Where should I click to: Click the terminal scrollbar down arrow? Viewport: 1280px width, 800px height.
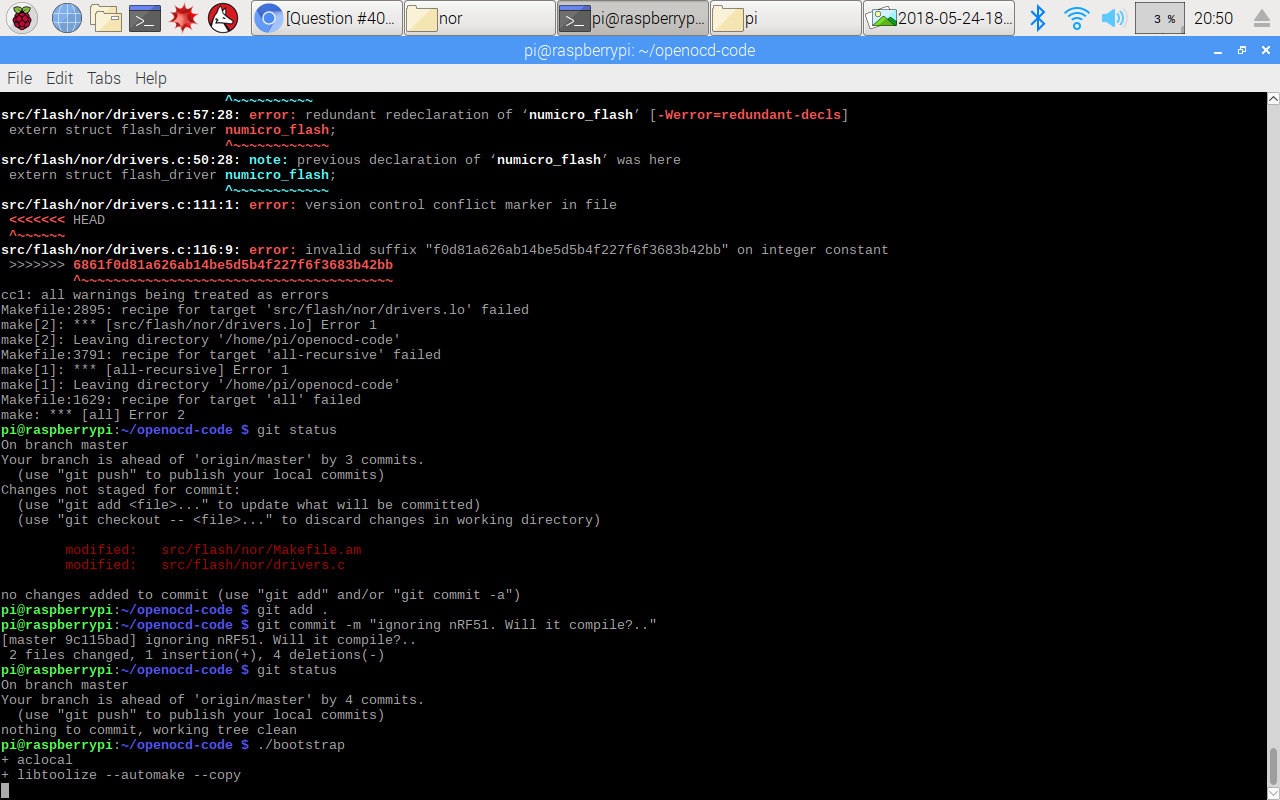tap(1272, 792)
